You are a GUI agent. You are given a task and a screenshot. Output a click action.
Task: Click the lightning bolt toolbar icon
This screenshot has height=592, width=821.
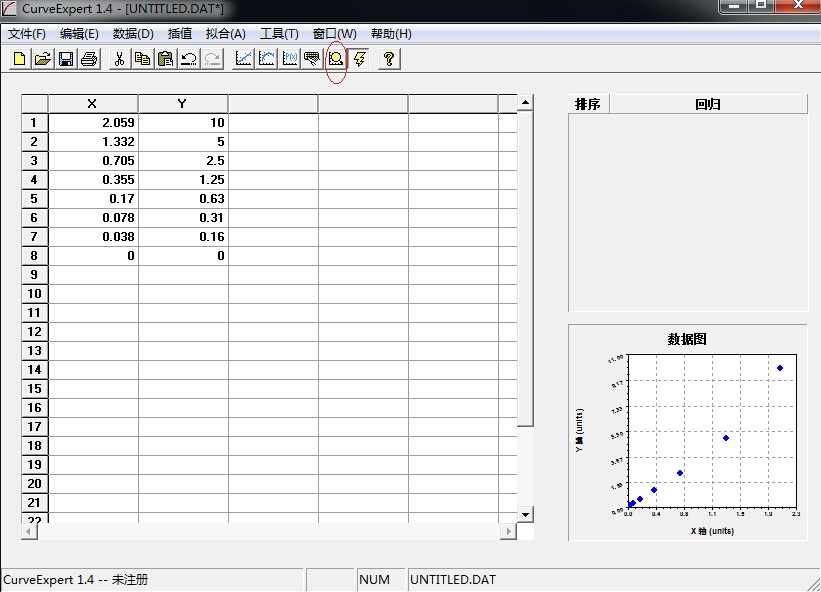(359, 59)
